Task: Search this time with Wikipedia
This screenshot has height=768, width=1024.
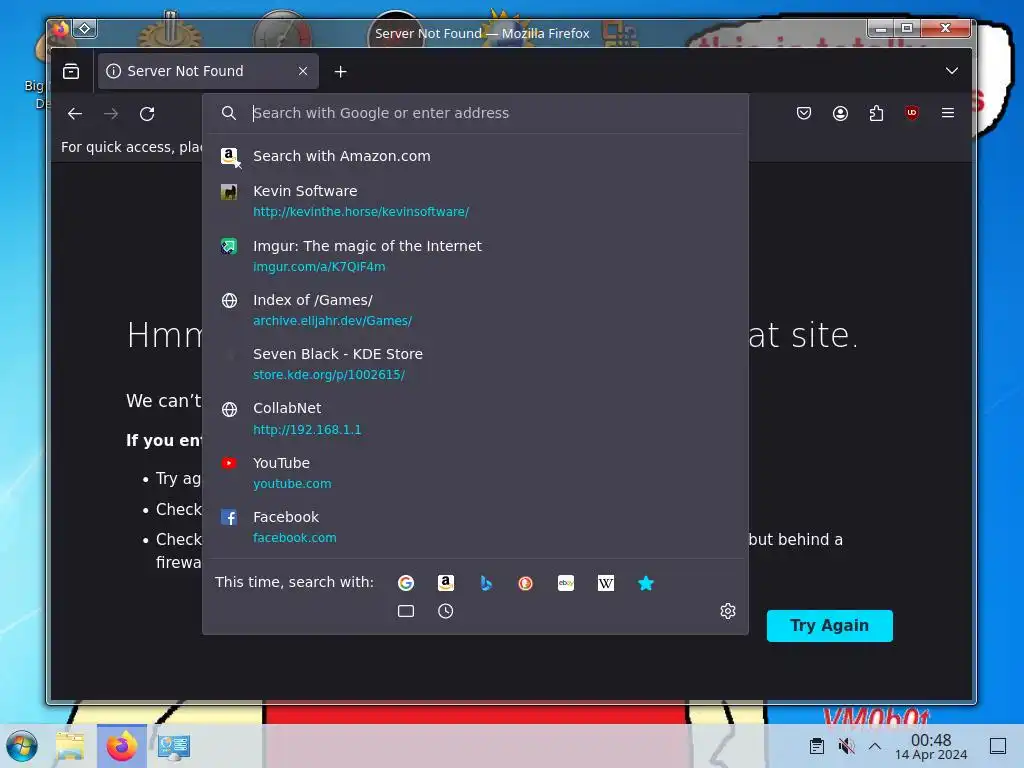Action: [x=605, y=583]
